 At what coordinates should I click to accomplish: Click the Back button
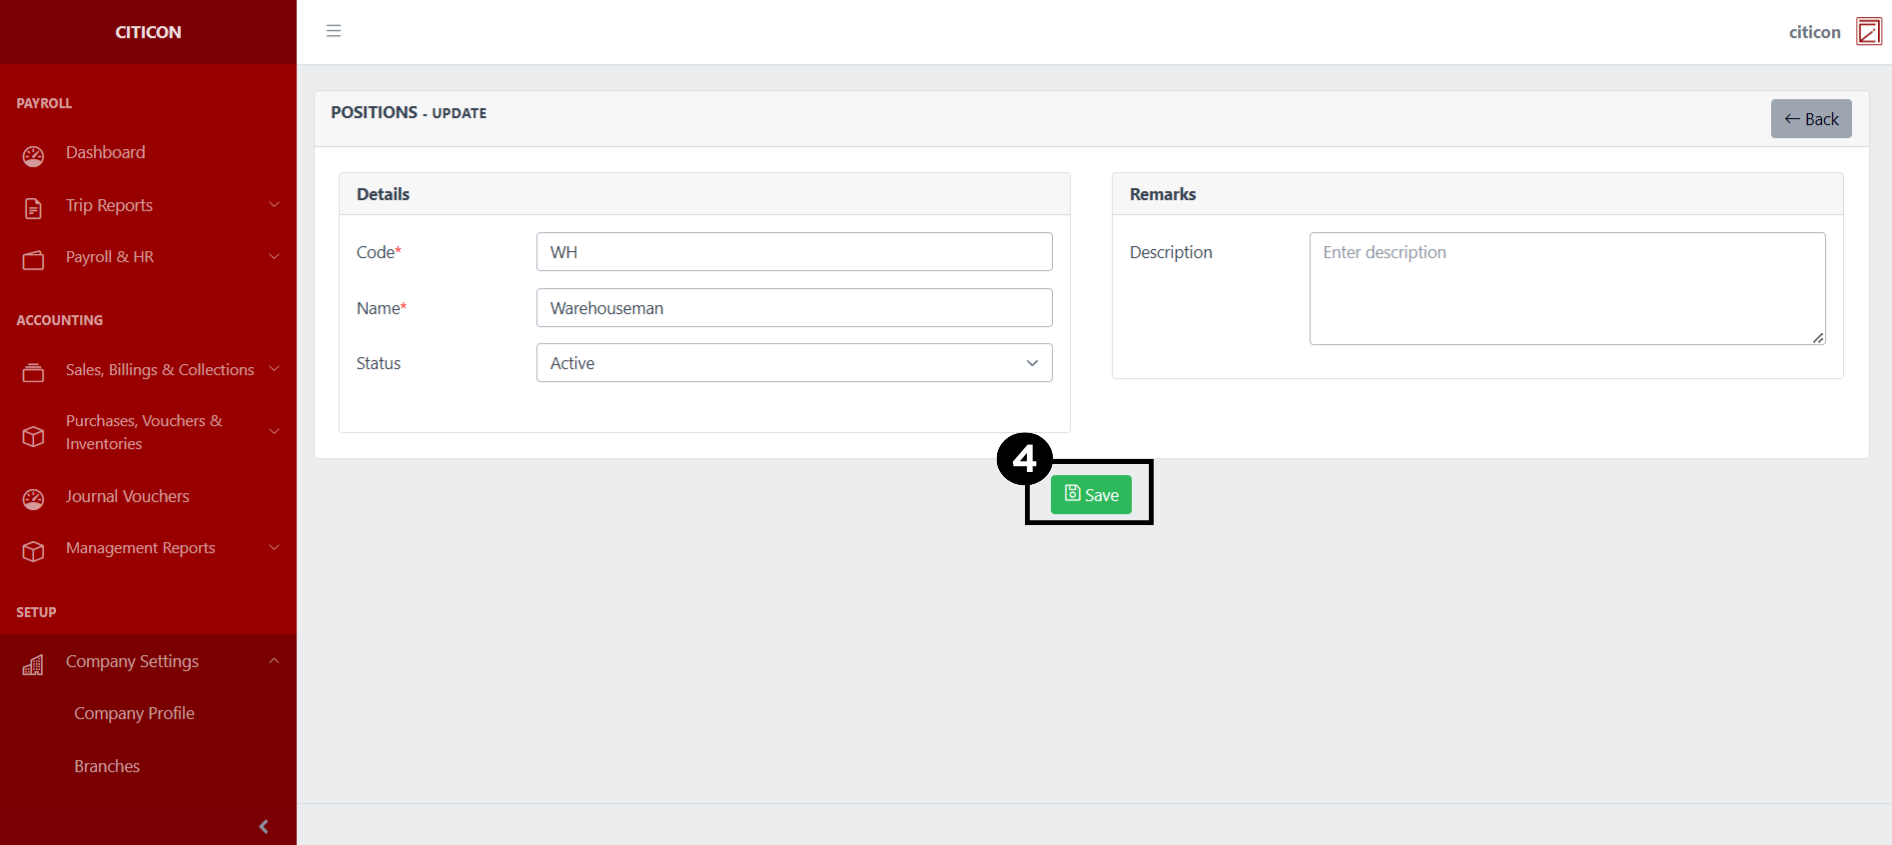(1811, 119)
